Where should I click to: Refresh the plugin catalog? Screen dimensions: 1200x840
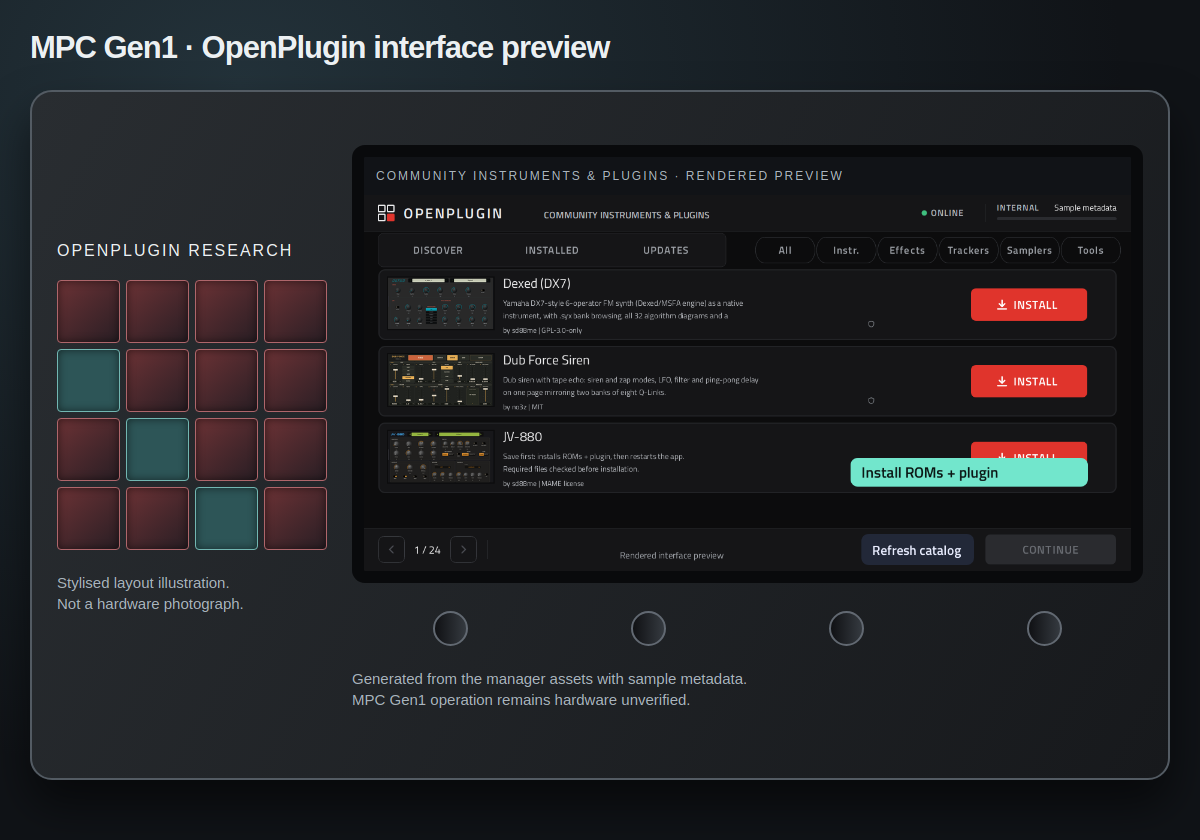point(917,550)
